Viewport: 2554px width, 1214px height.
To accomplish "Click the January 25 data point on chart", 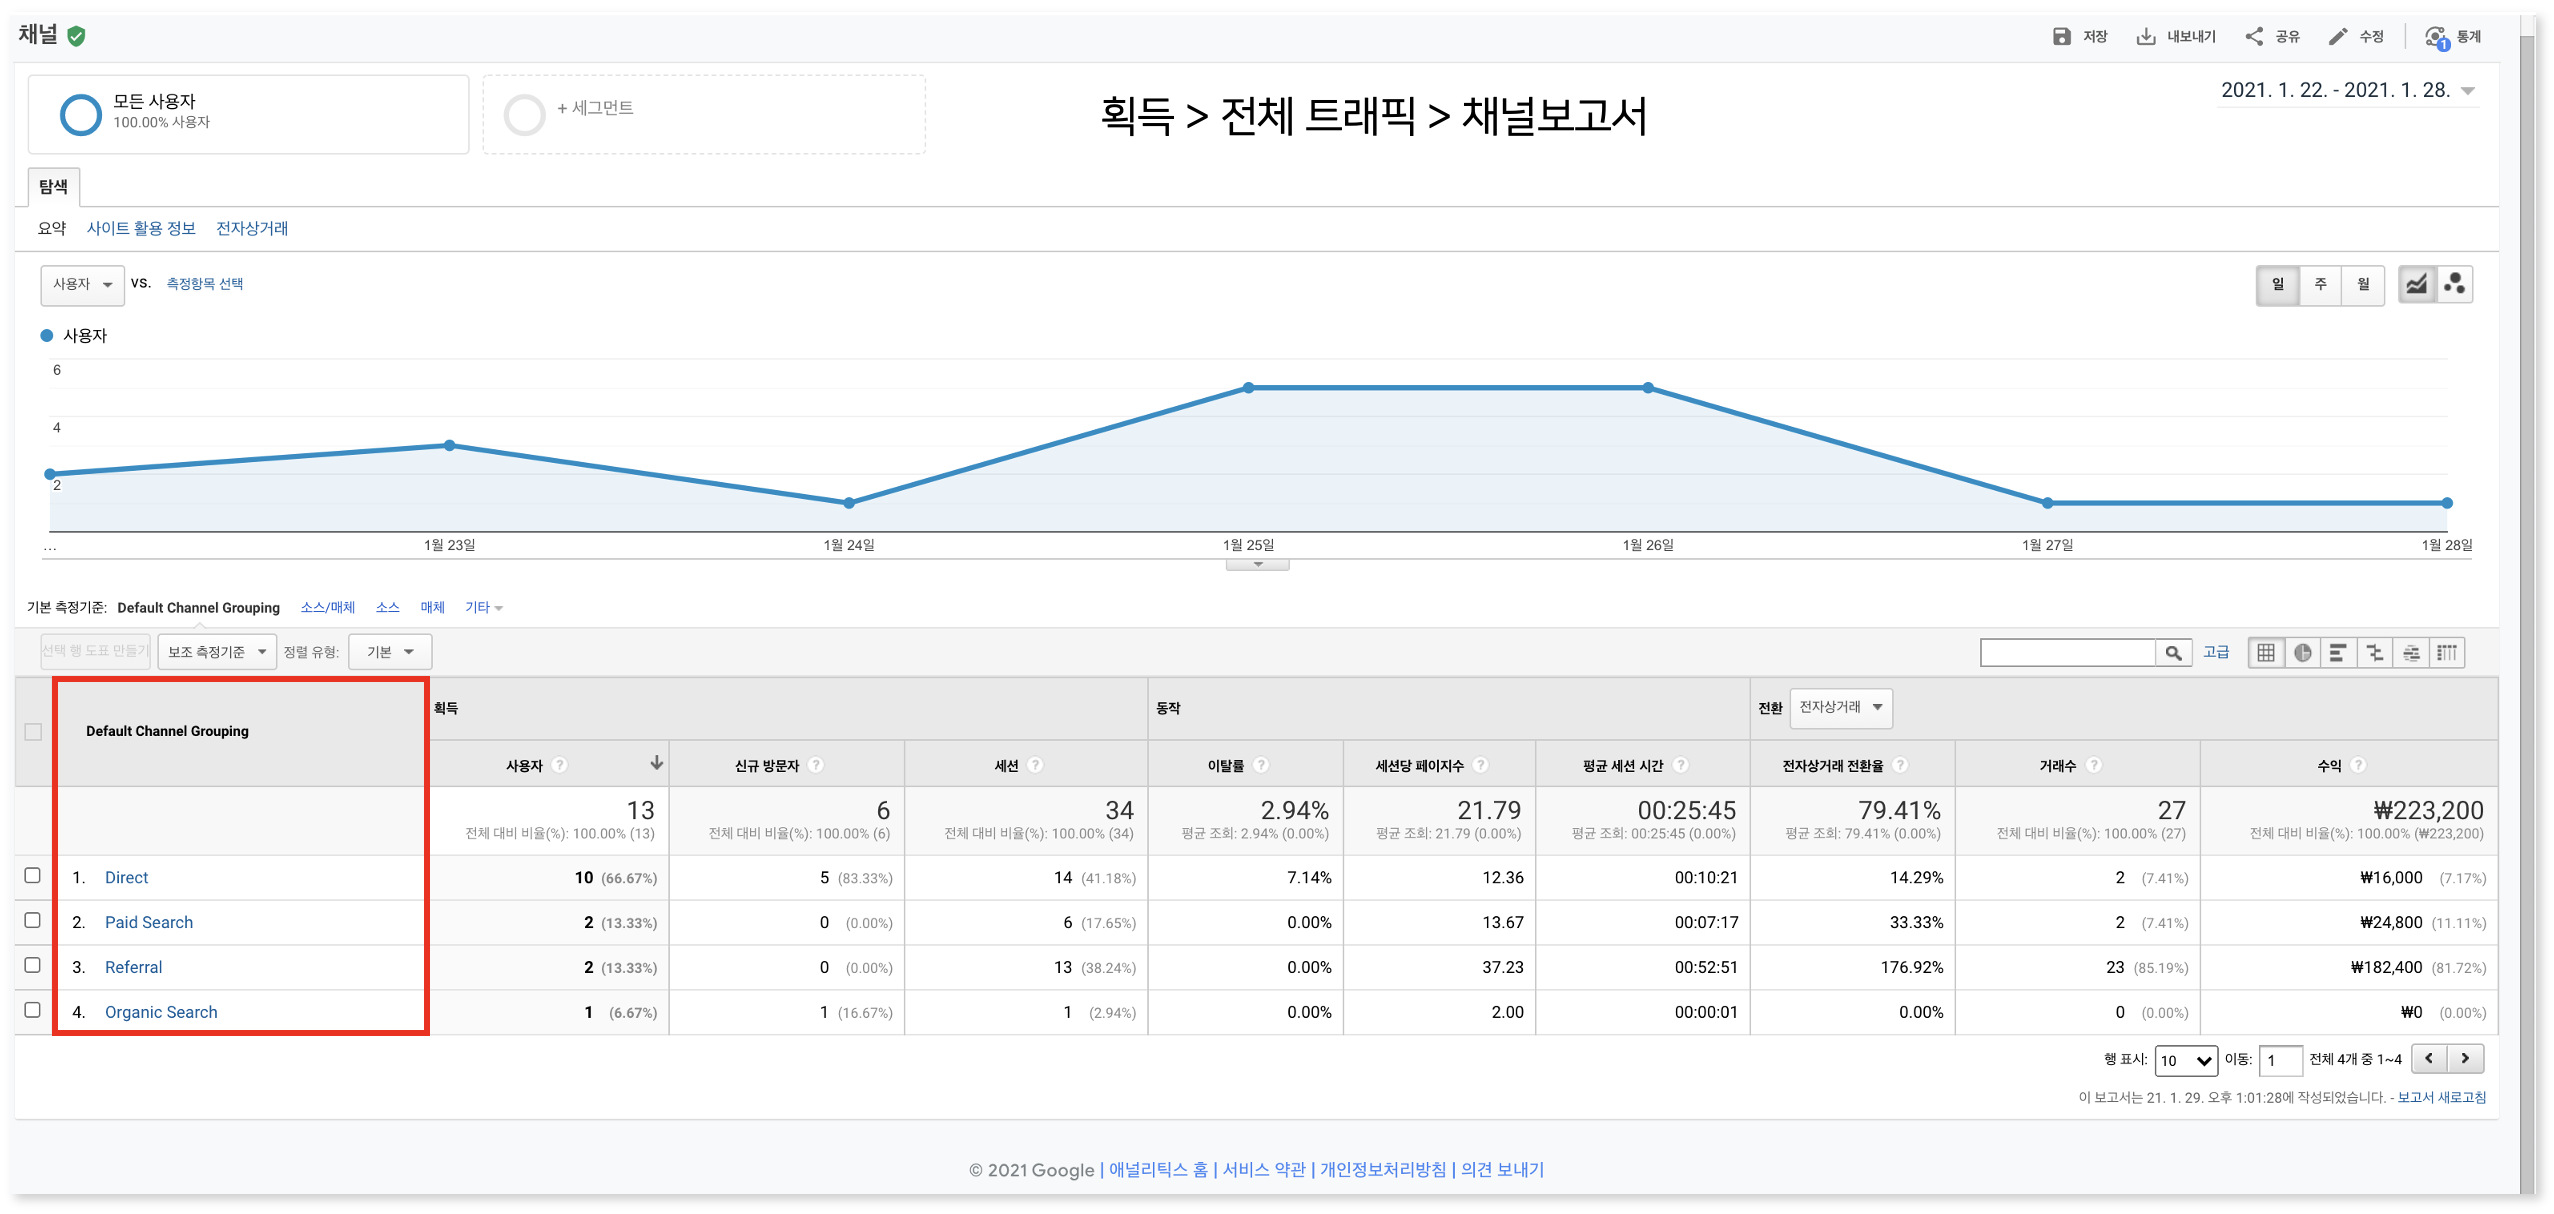I will (1248, 387).
